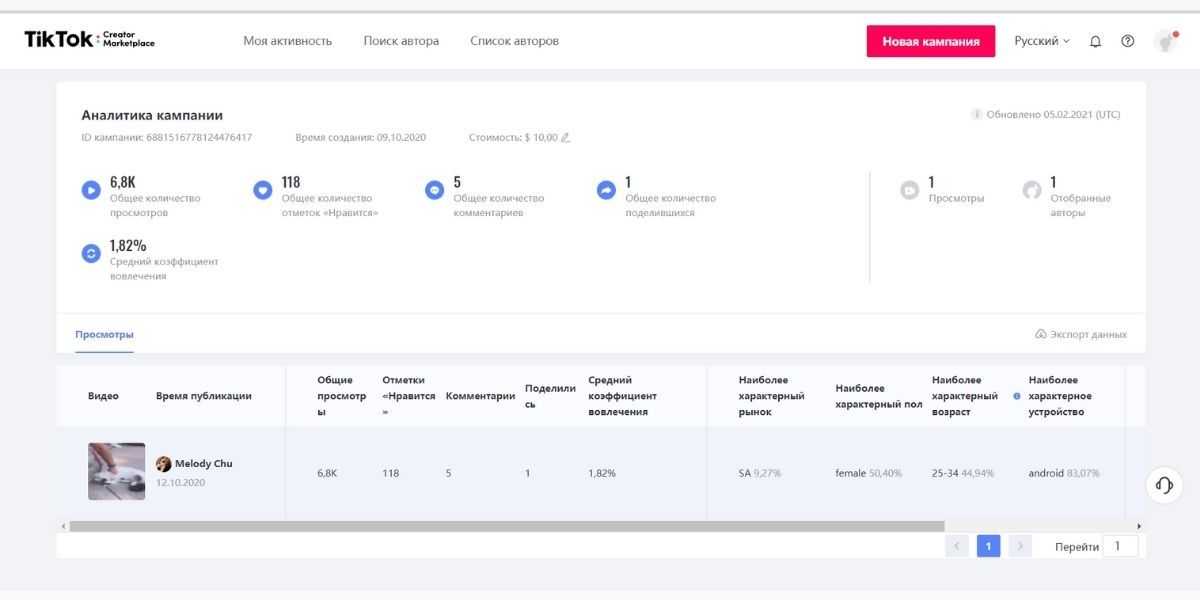
Task: Click info icon next to device column
Action: coord(1017,396)
